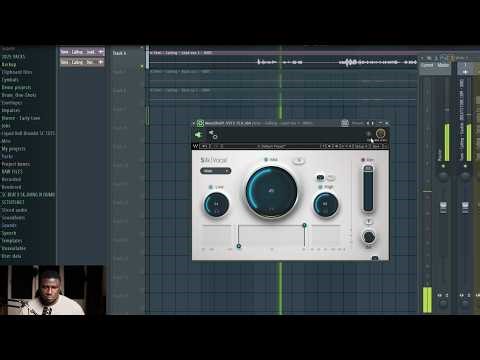The image size is (480, 360).
Task: Open the RAW FILES browser folder
Action: click(12, 172)
